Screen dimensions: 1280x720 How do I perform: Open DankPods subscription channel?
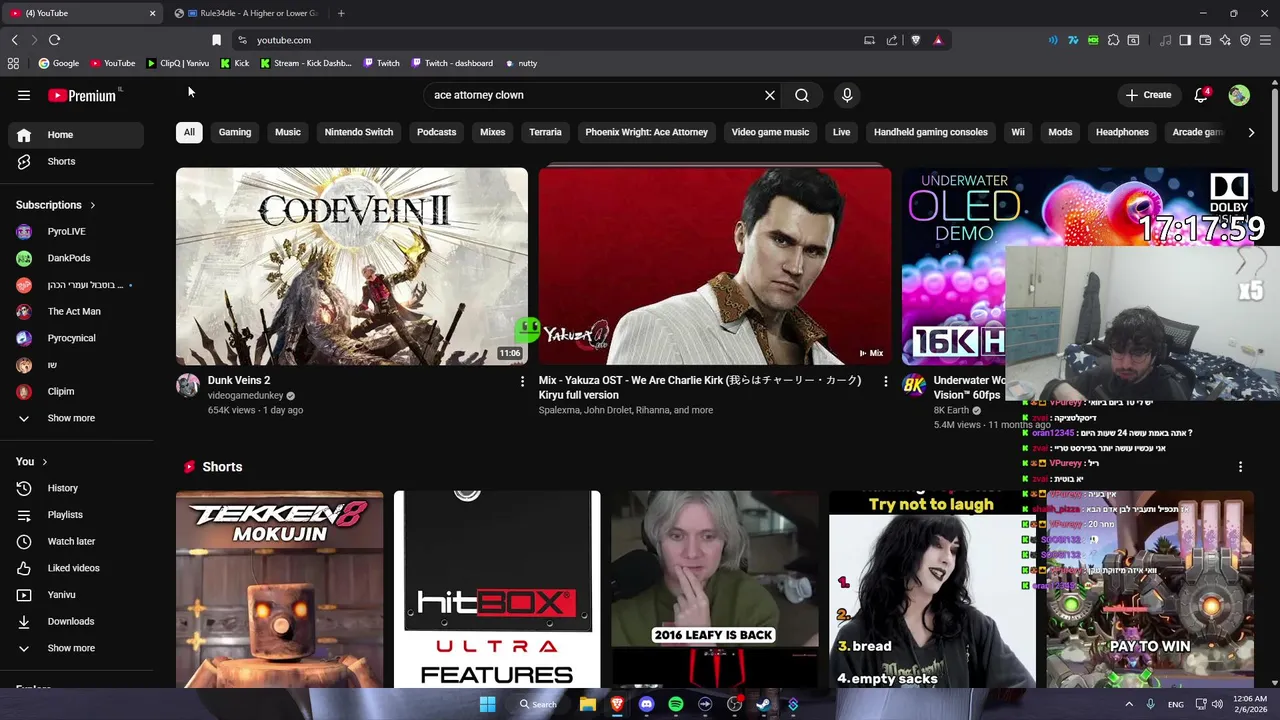(76, 258)
